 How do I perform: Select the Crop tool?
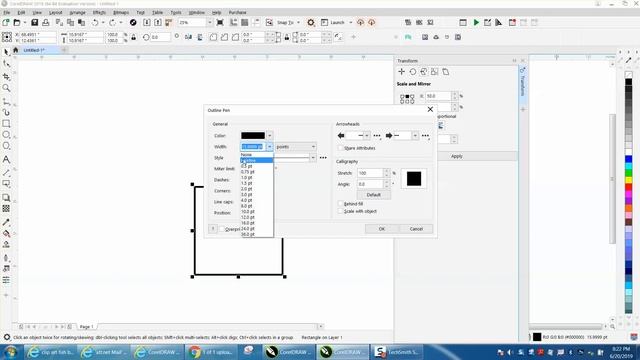pyautogui.click(x=6, y=77)
